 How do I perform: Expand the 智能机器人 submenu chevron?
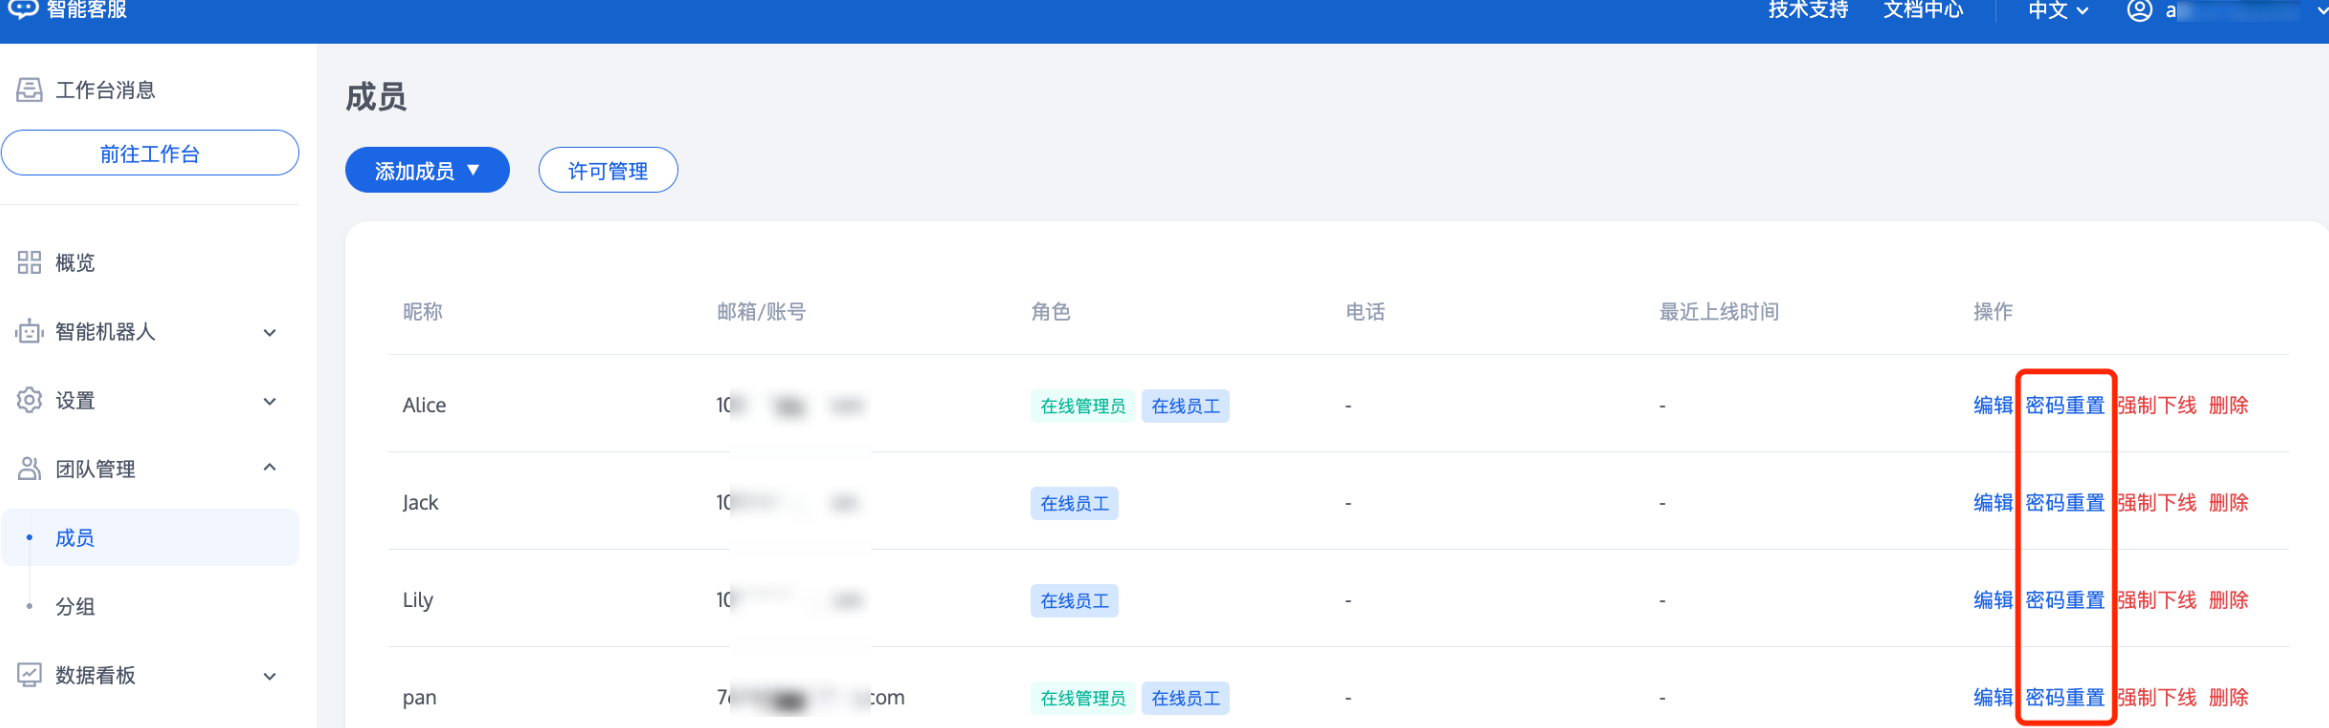coord(269,332)
